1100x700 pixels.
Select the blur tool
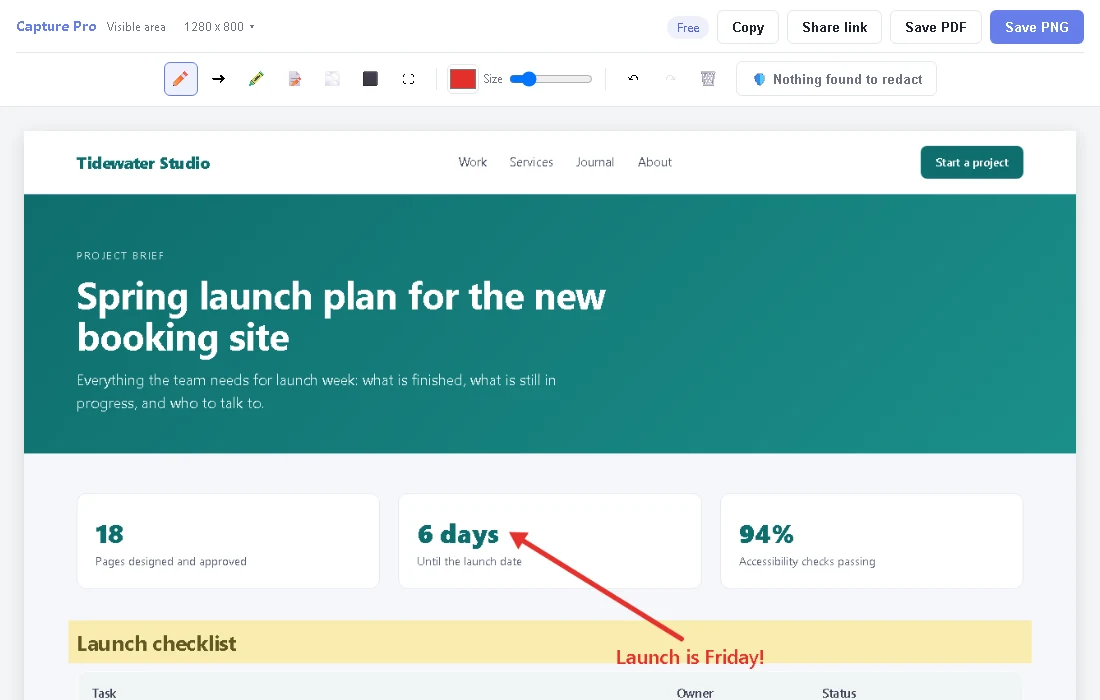(333, 79)
